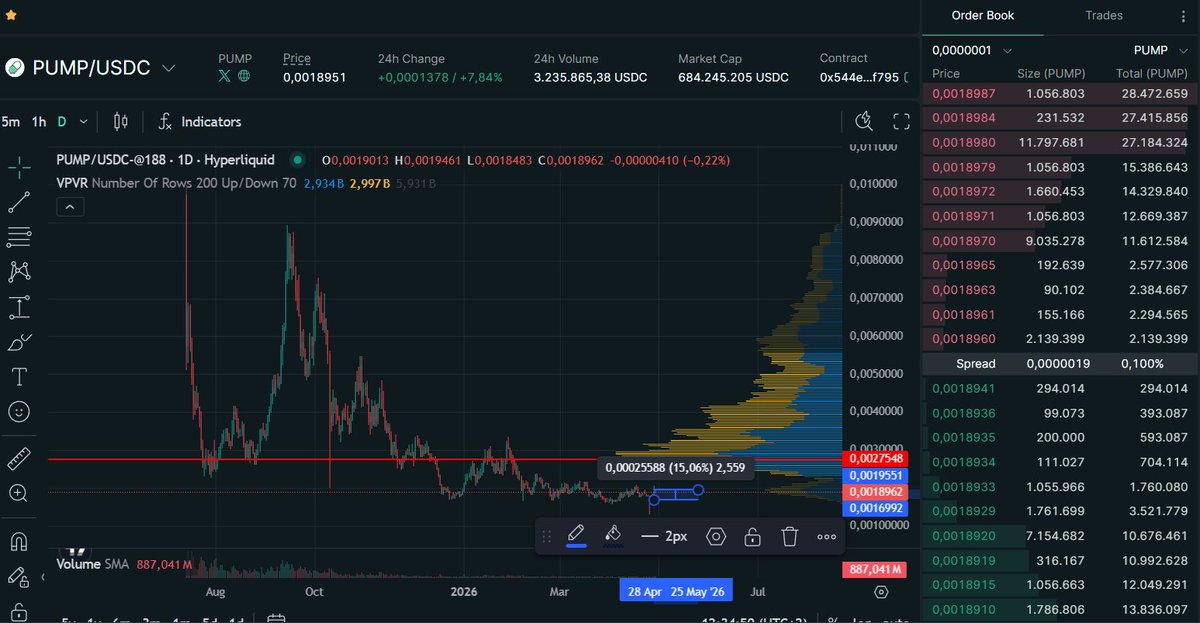Viewport: 1200px width, 623px height.
Task: Grab the floating toolbar drag handle
Action: point(546,537)
